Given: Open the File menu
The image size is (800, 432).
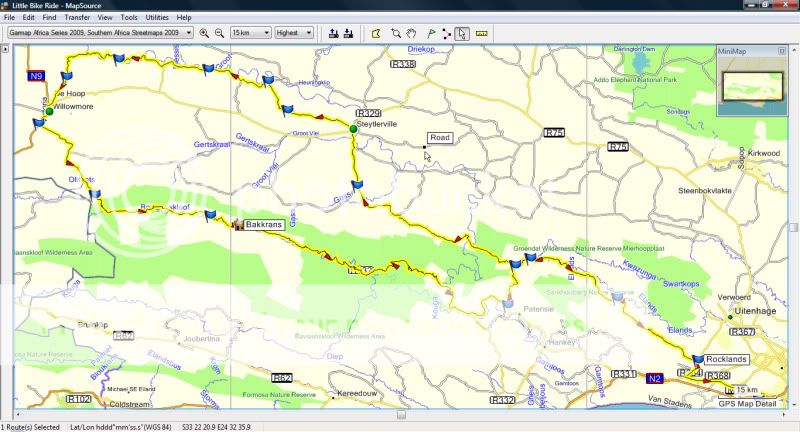Looking at the screenshot, I should click(9, 17).
